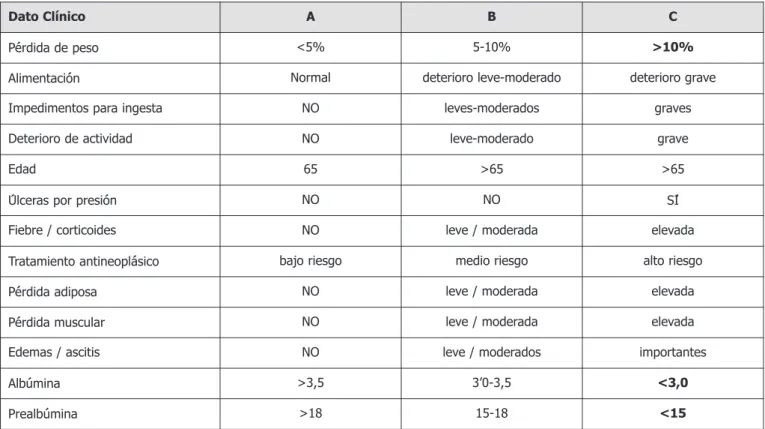Image resolution: width=765 pixels, height=429 pixels.
Task: Click the 'Pérdida de peso' row label
Action: [53, 48]
